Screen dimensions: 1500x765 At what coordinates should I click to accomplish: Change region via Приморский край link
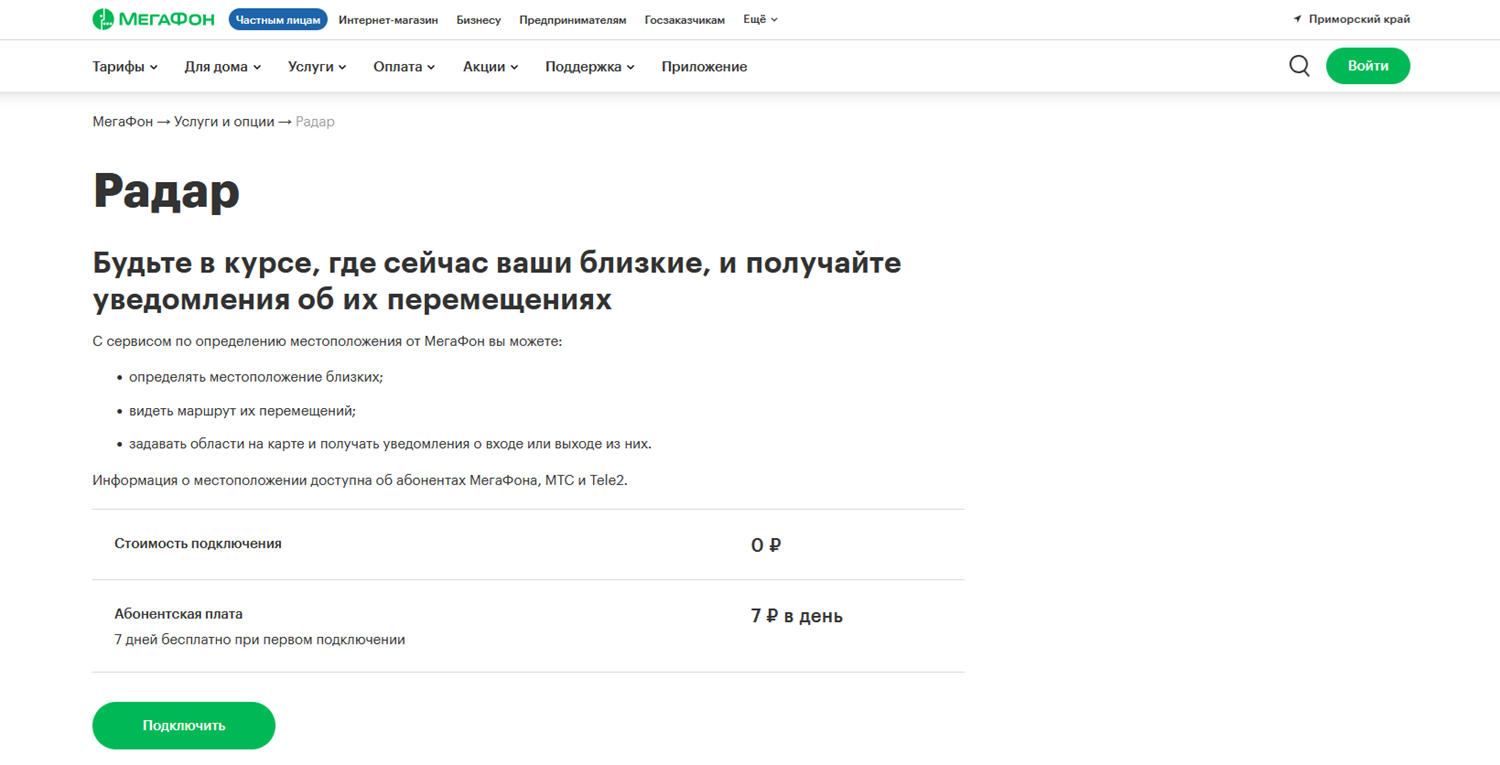point(1359,19)
